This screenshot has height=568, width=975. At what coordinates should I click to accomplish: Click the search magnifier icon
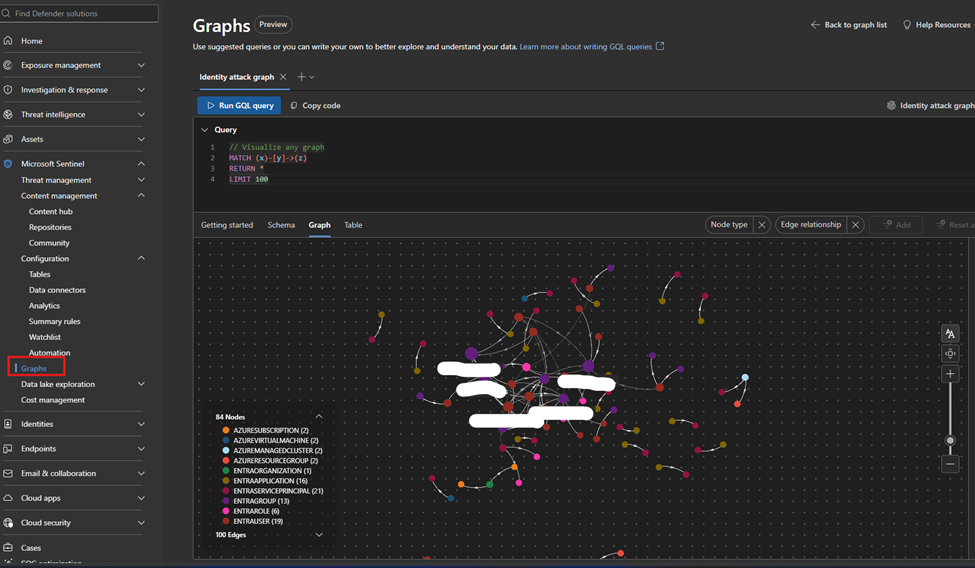(x=6, y=13)
